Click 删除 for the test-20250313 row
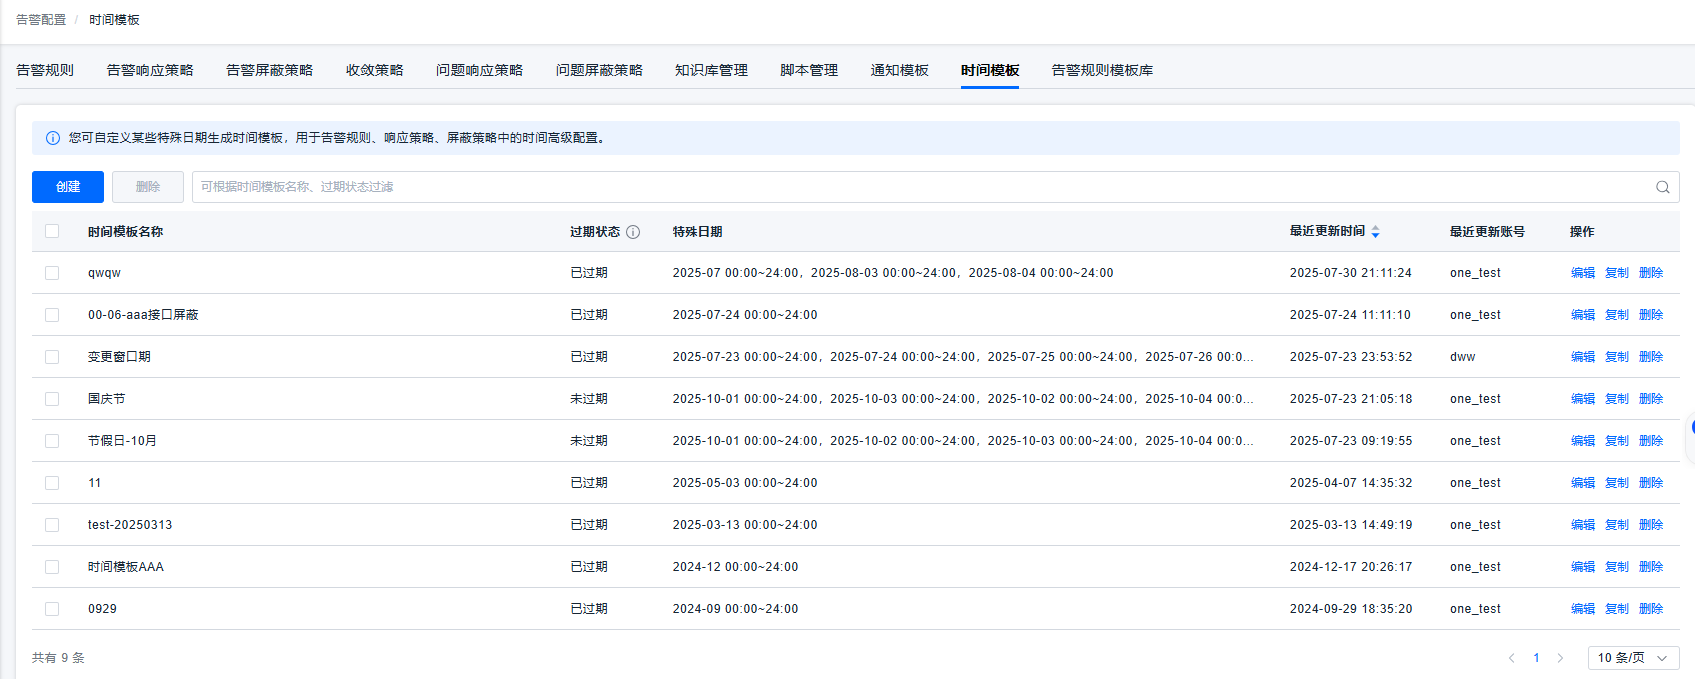This screenshot has height=679, width=1695. (1650, 525)
